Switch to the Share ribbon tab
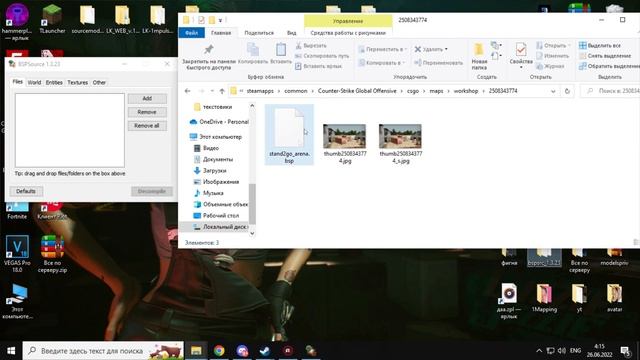Screen dimensions: 640x360 pos(259,33)
